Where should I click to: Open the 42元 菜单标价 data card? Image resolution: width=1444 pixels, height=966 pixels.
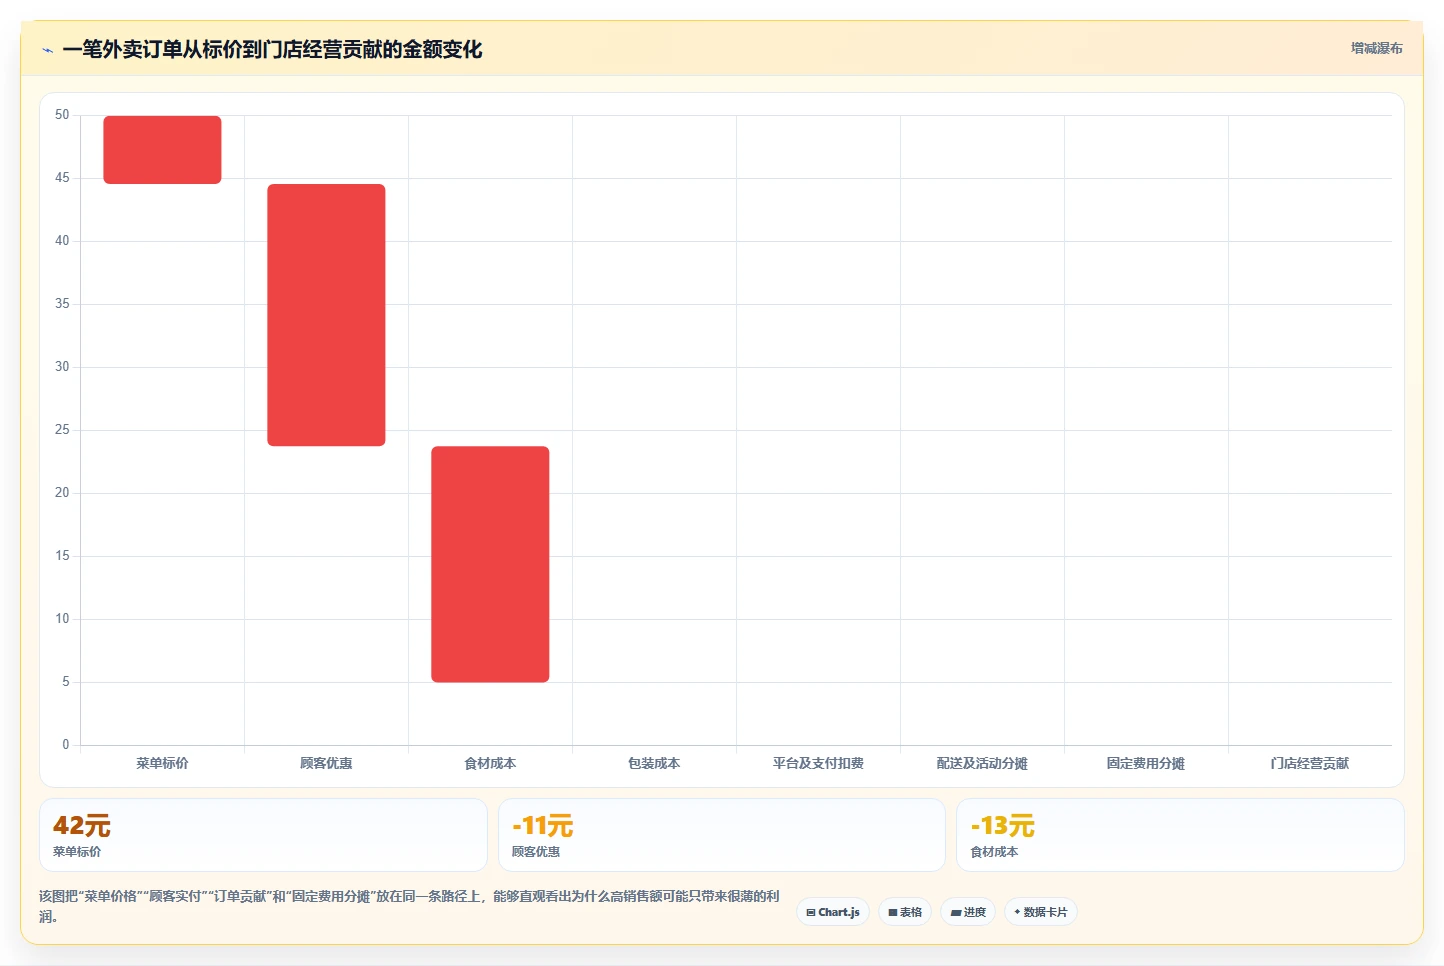[x=263, y=835]
